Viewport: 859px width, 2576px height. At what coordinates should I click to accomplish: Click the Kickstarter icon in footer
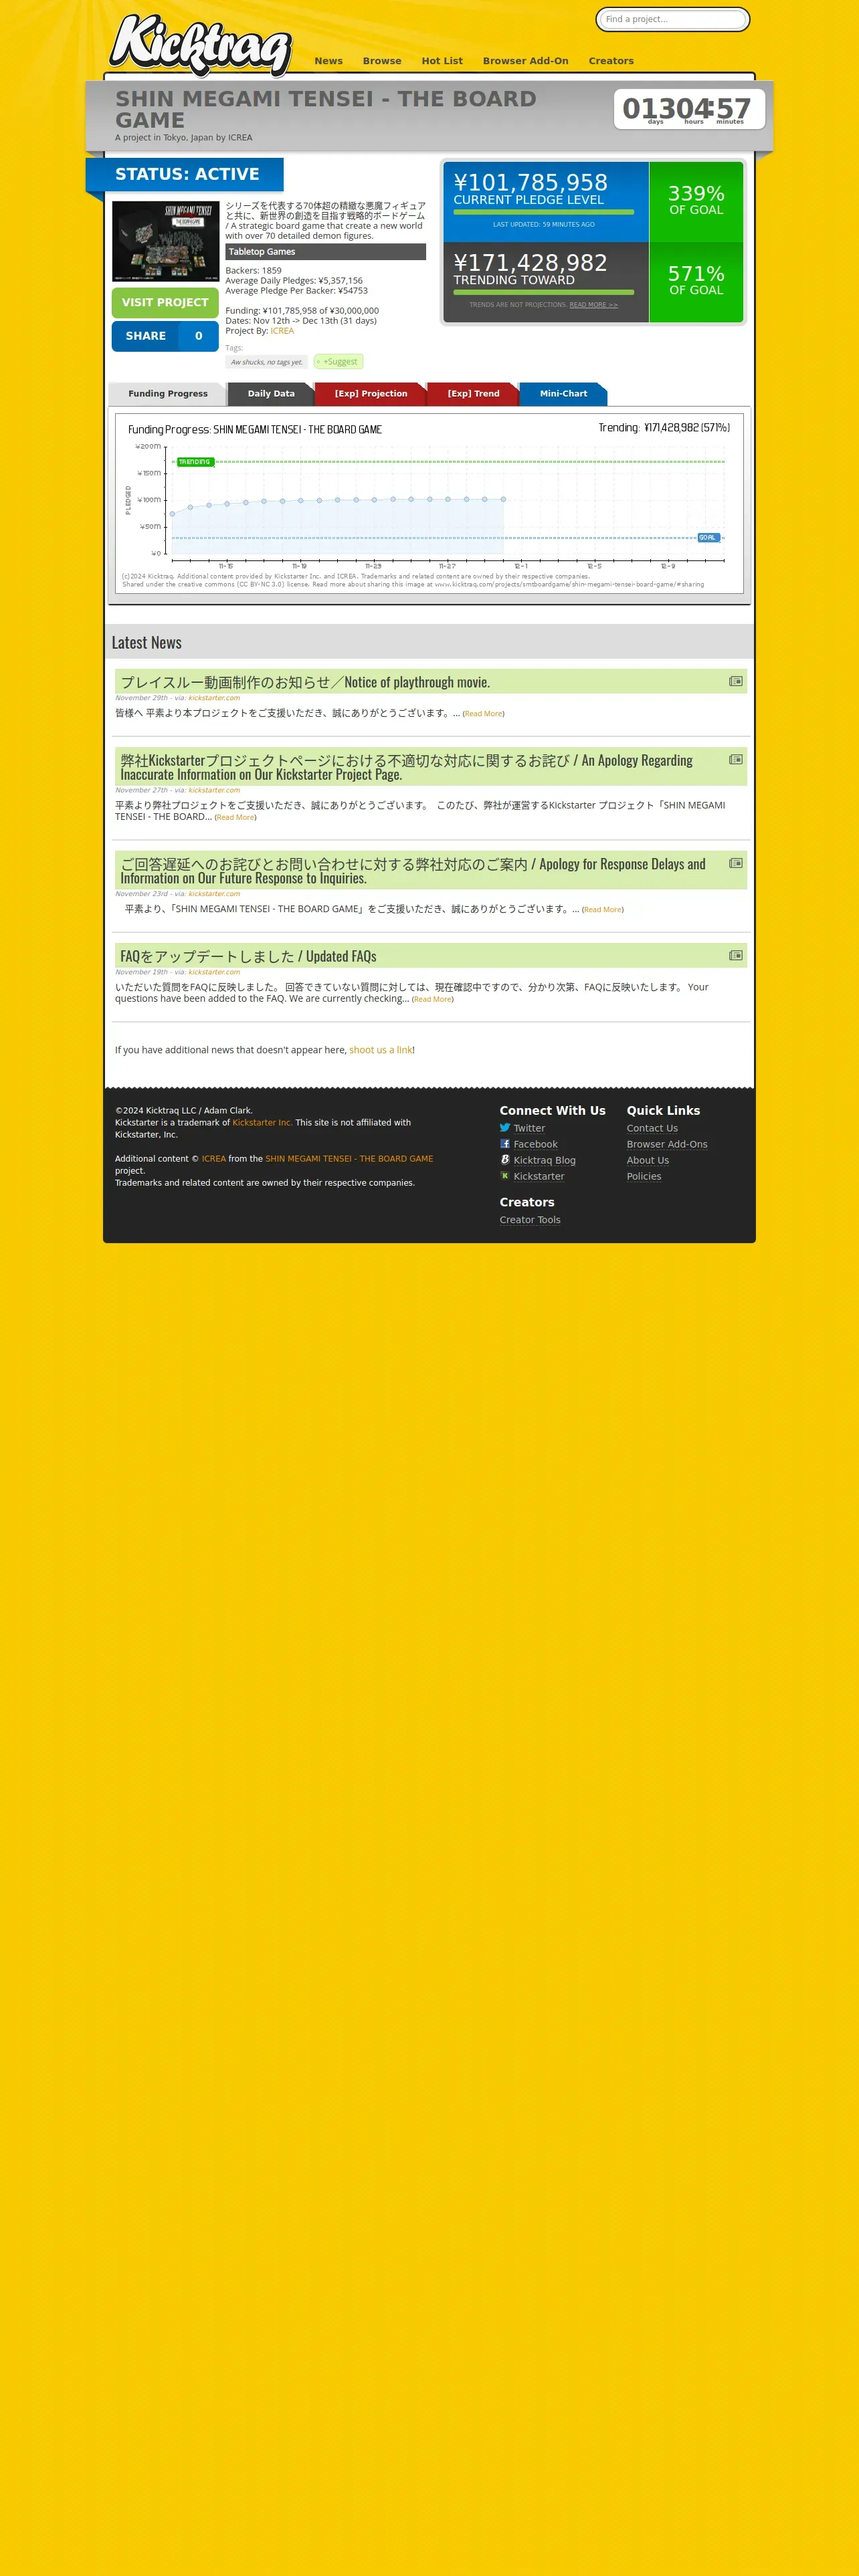(x=505, y=1175)
